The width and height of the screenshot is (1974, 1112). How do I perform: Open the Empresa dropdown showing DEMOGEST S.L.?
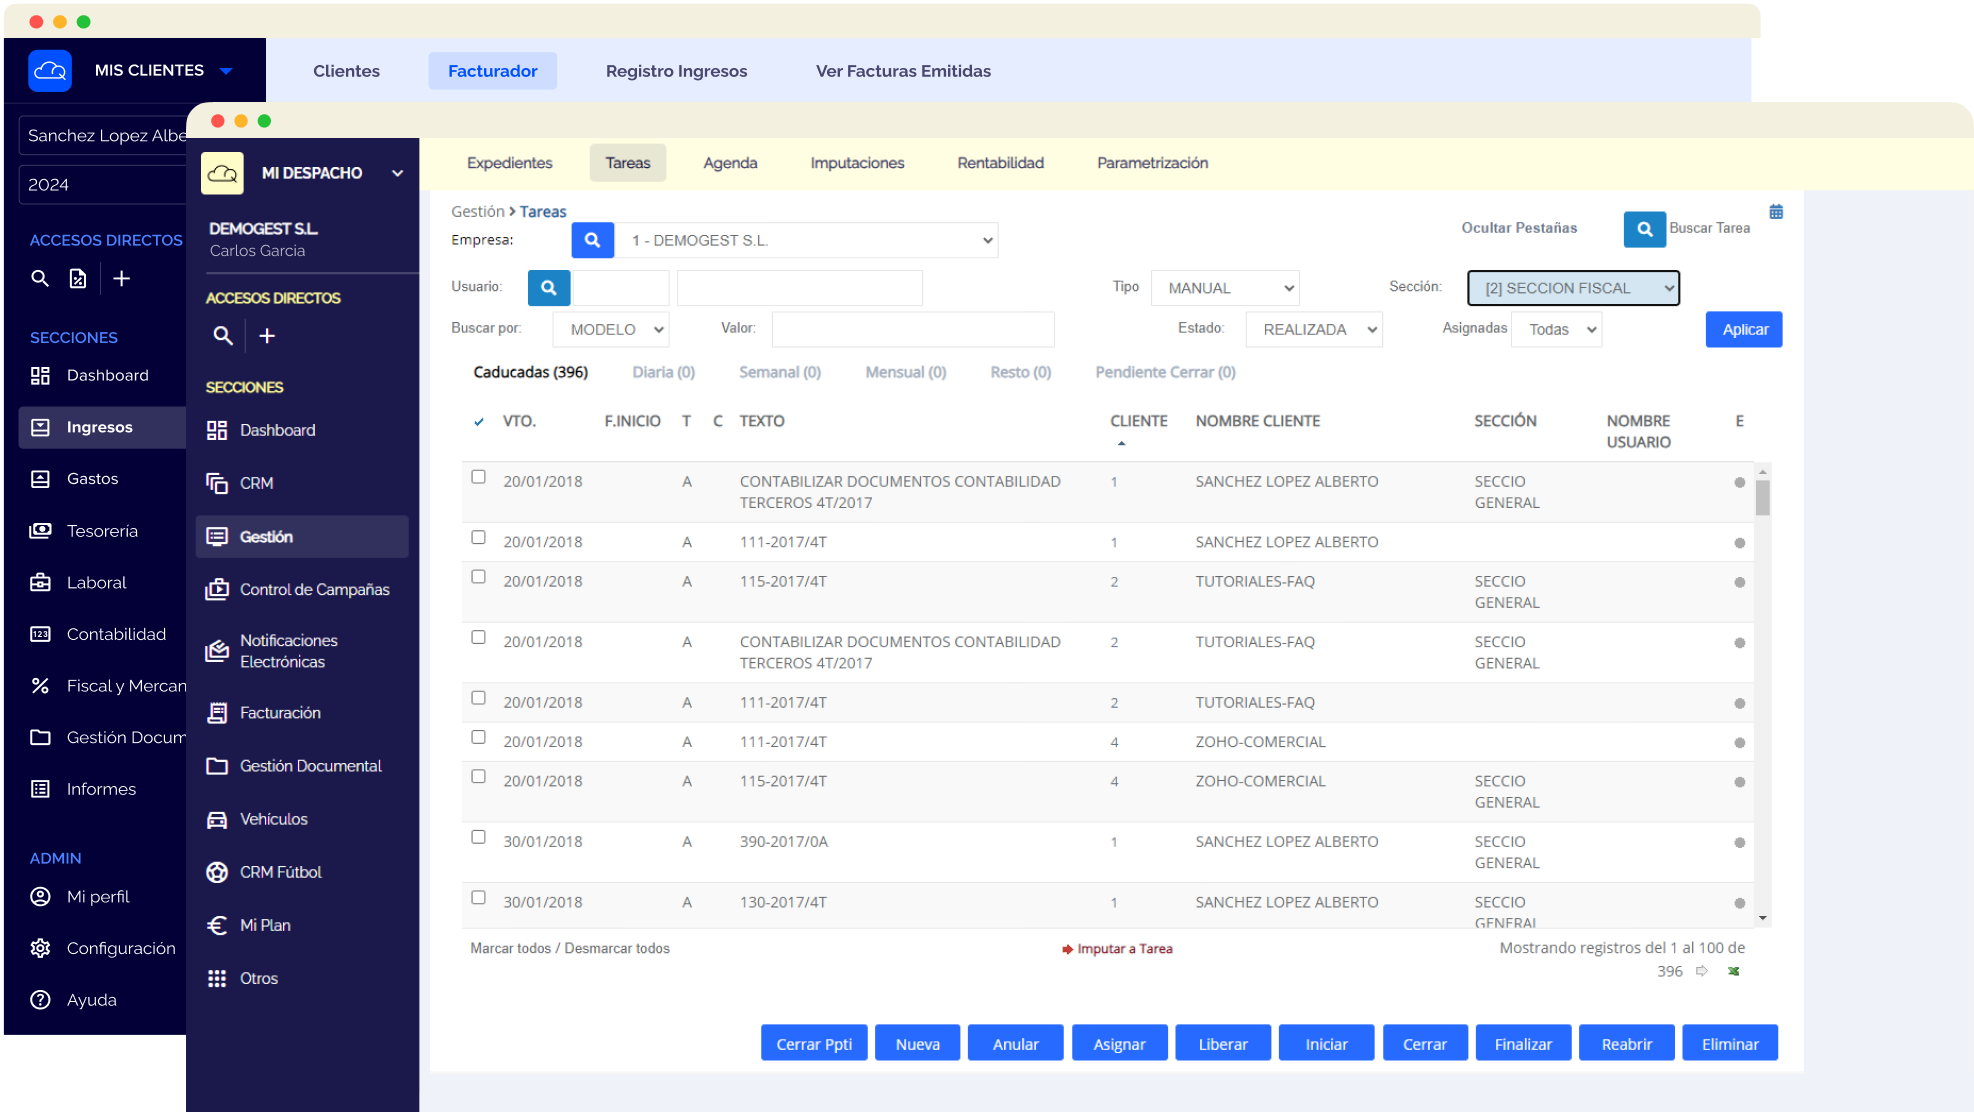click(x=806, y=240)
